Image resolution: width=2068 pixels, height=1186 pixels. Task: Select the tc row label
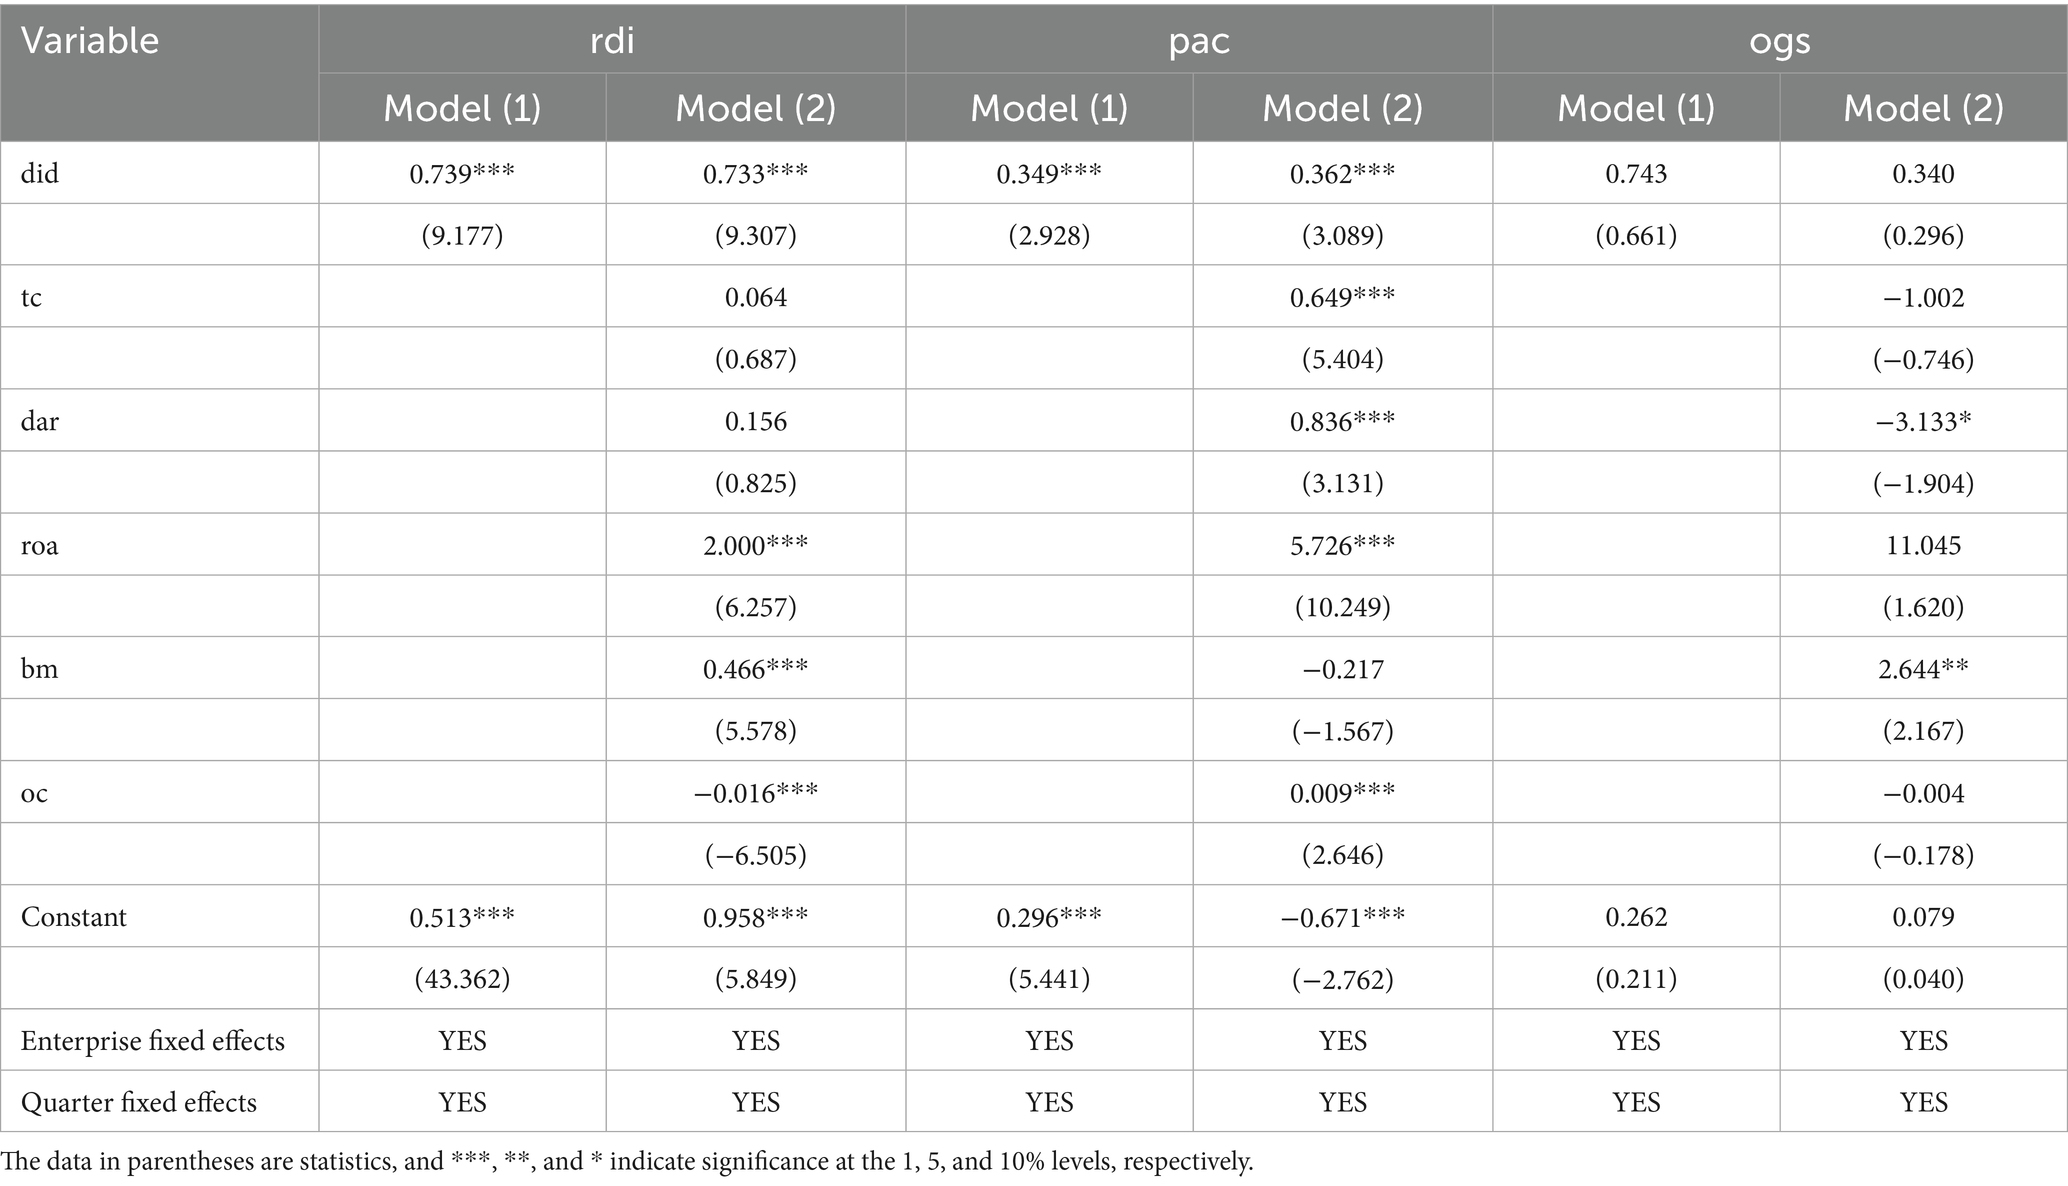[32, 298]
